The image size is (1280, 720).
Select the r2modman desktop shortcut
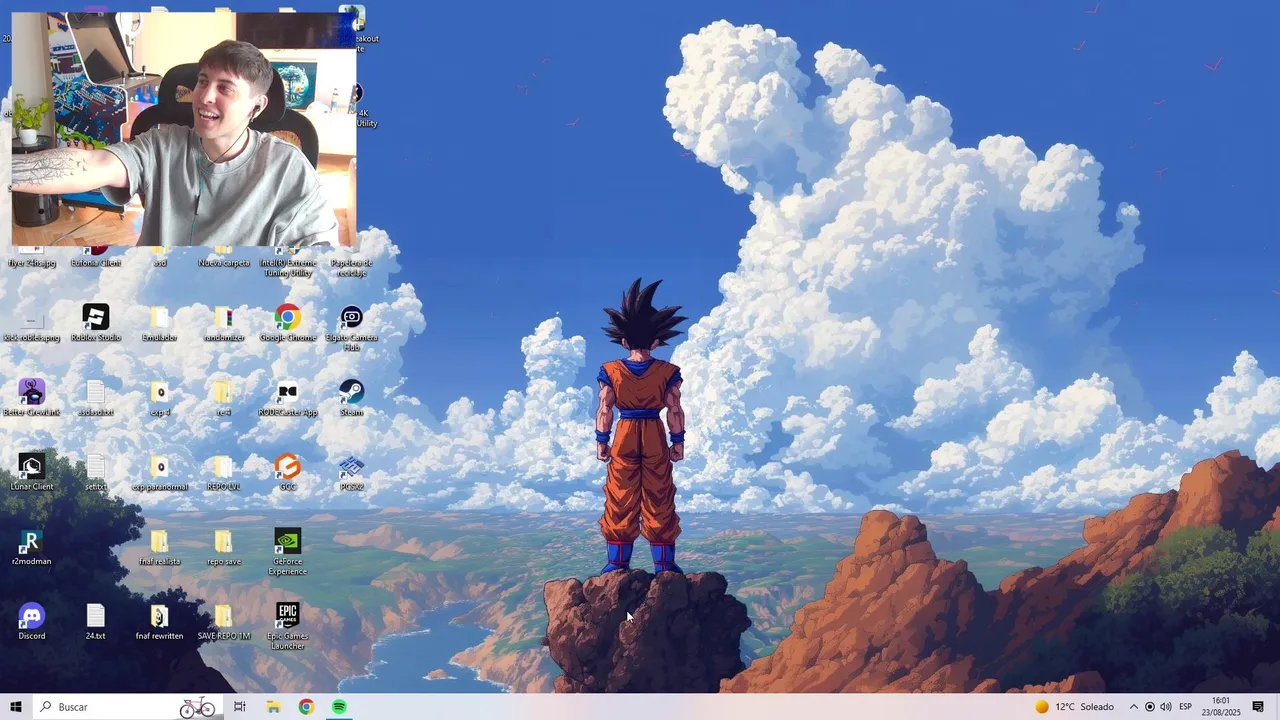[x=32, y=547]
